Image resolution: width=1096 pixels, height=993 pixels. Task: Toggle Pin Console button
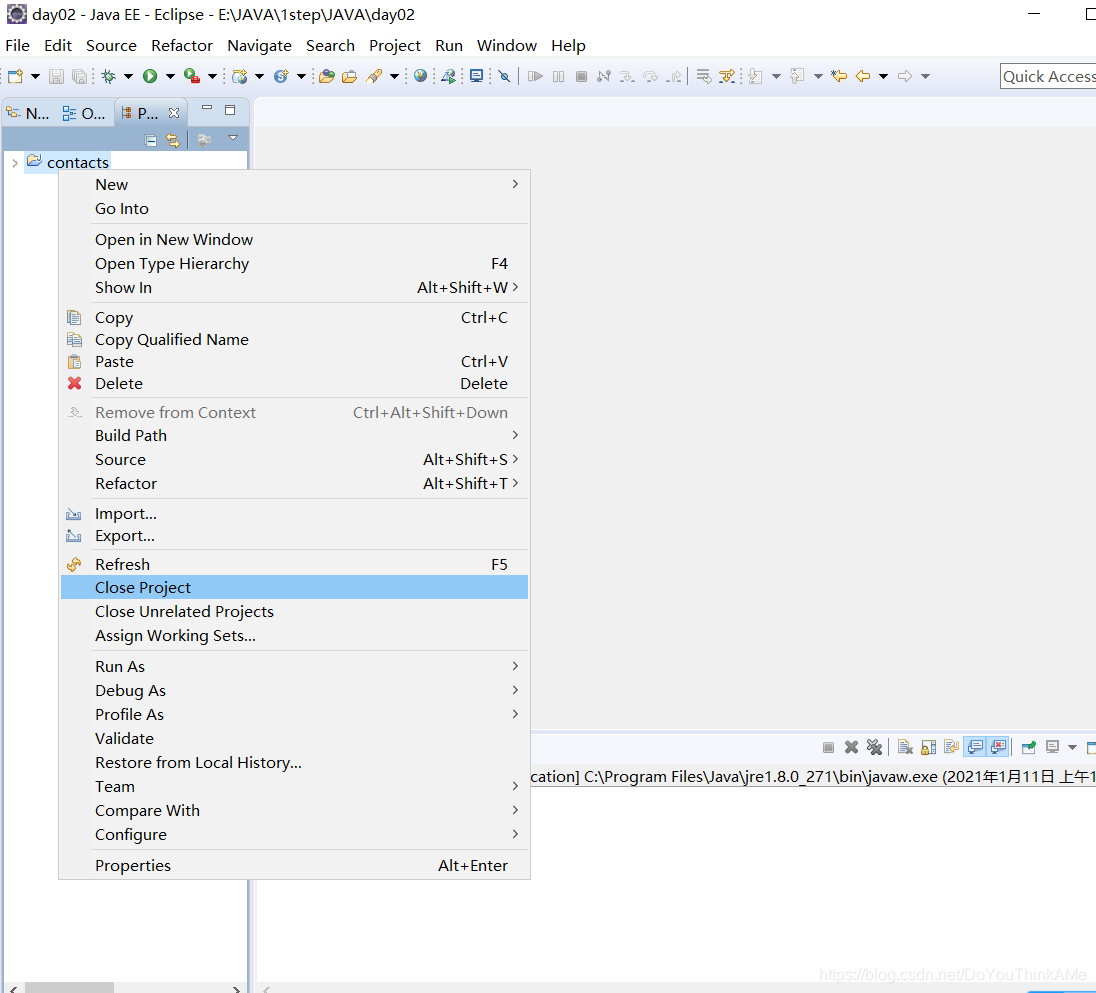1029,747
